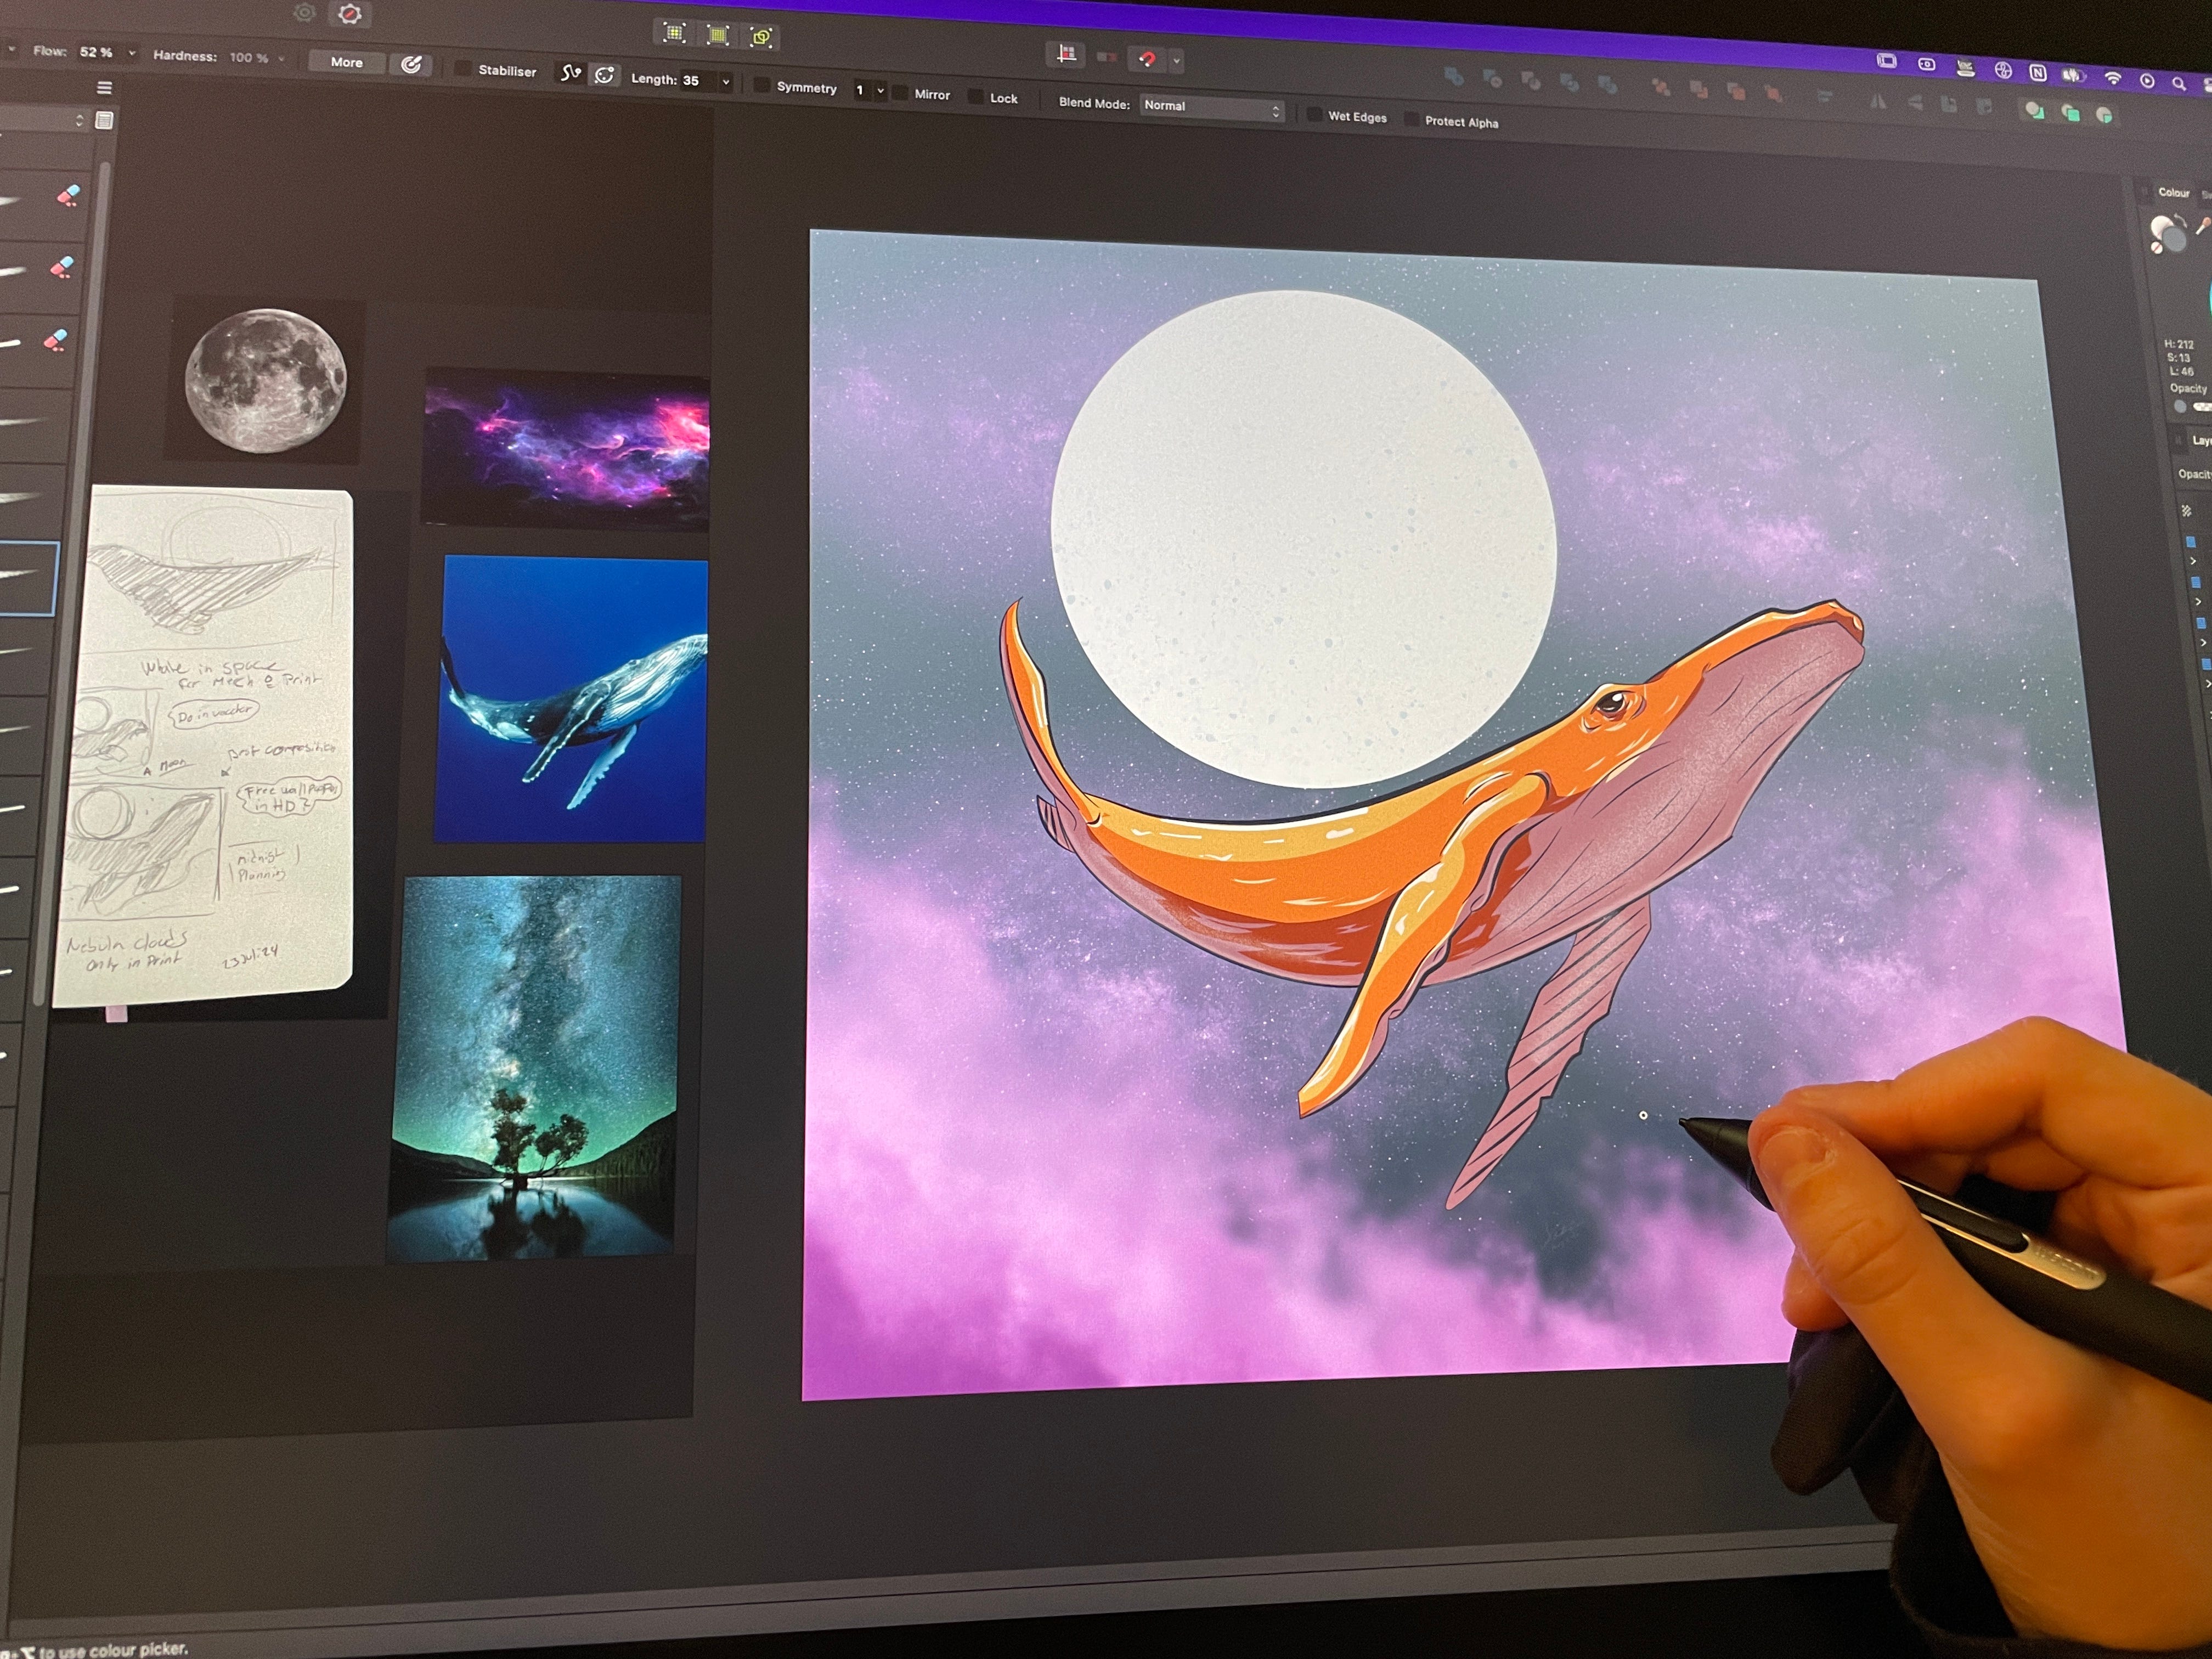Open the snapping options dropdown arrow

(x=1176, y=61)
